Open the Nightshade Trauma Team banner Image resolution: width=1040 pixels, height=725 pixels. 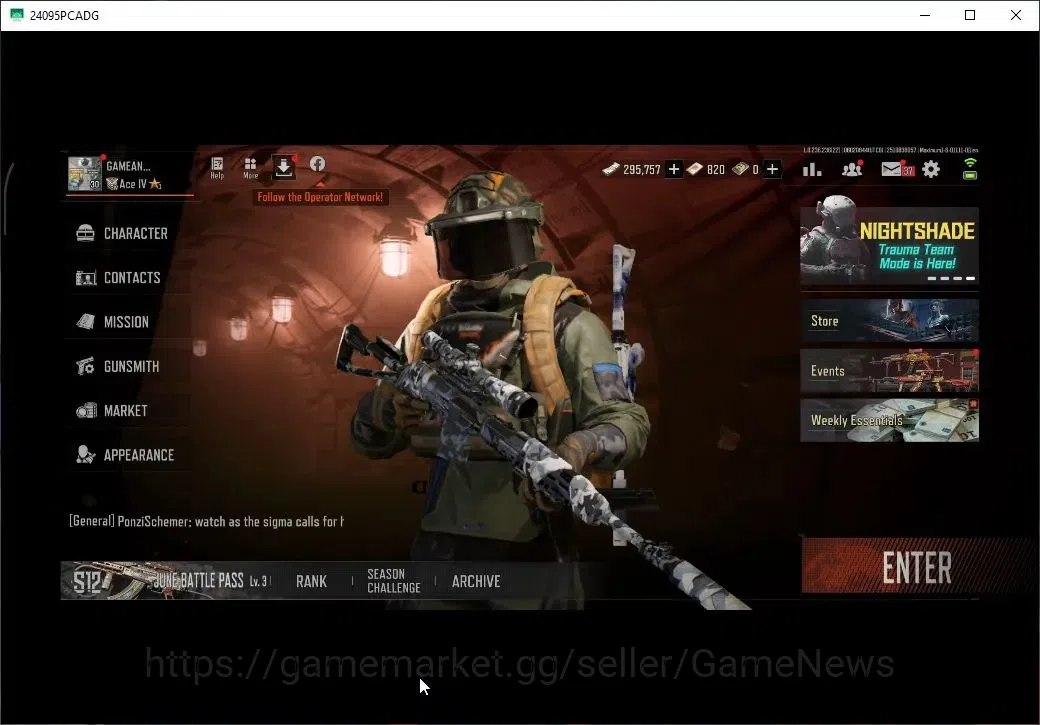click(889, 243)
